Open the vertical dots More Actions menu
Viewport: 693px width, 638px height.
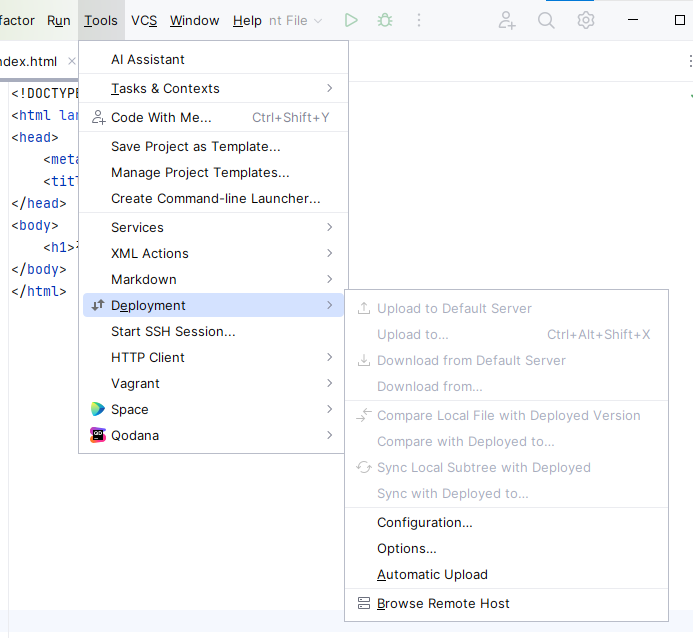[419, 20]
